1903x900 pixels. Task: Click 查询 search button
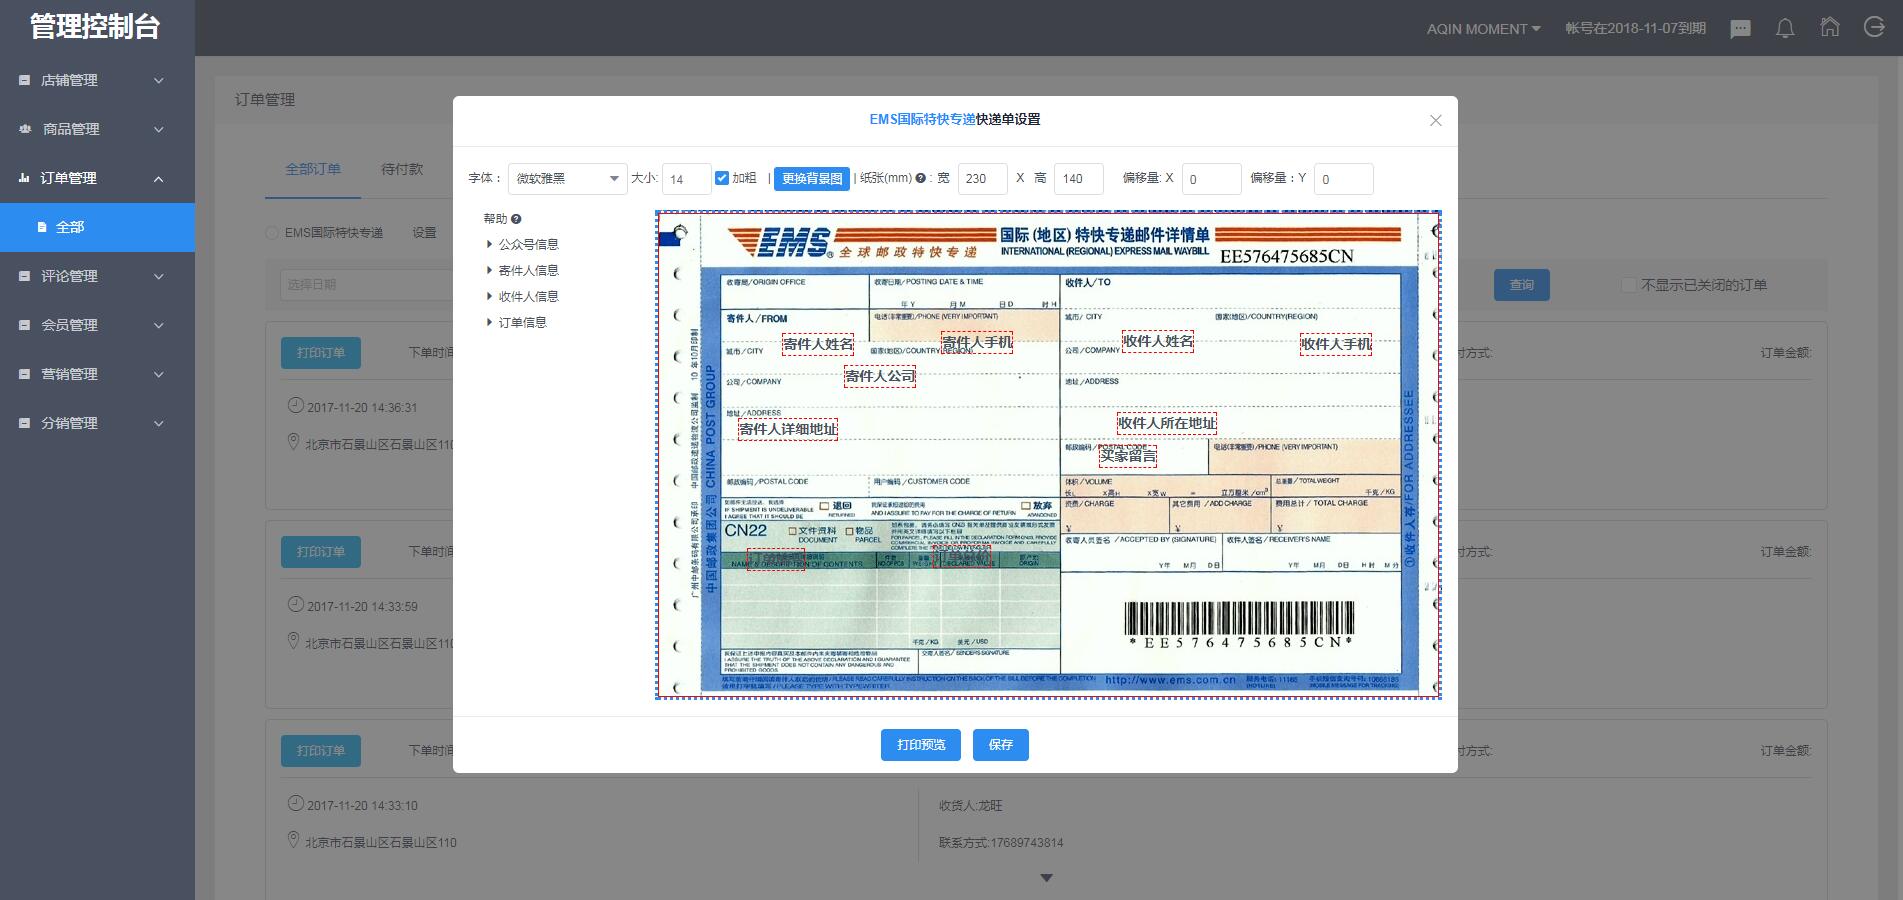point(1522,285)
